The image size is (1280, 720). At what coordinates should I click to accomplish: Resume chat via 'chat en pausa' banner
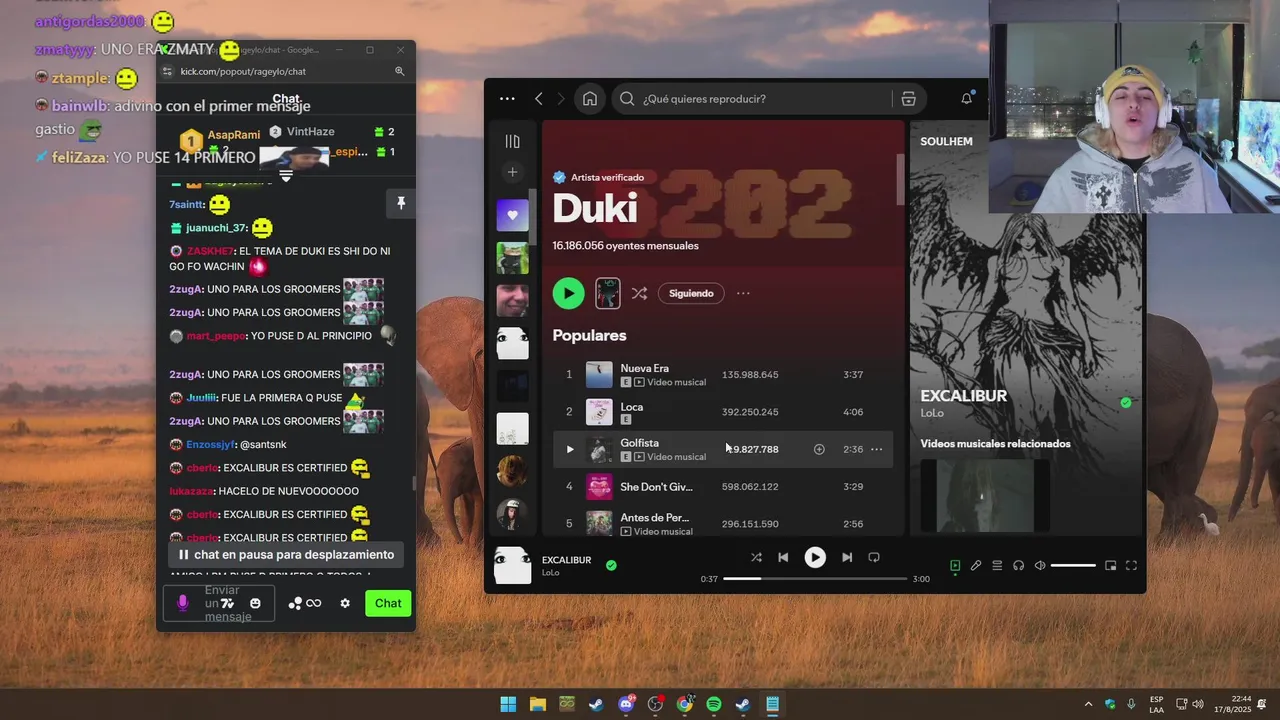[x=286, y=554]
